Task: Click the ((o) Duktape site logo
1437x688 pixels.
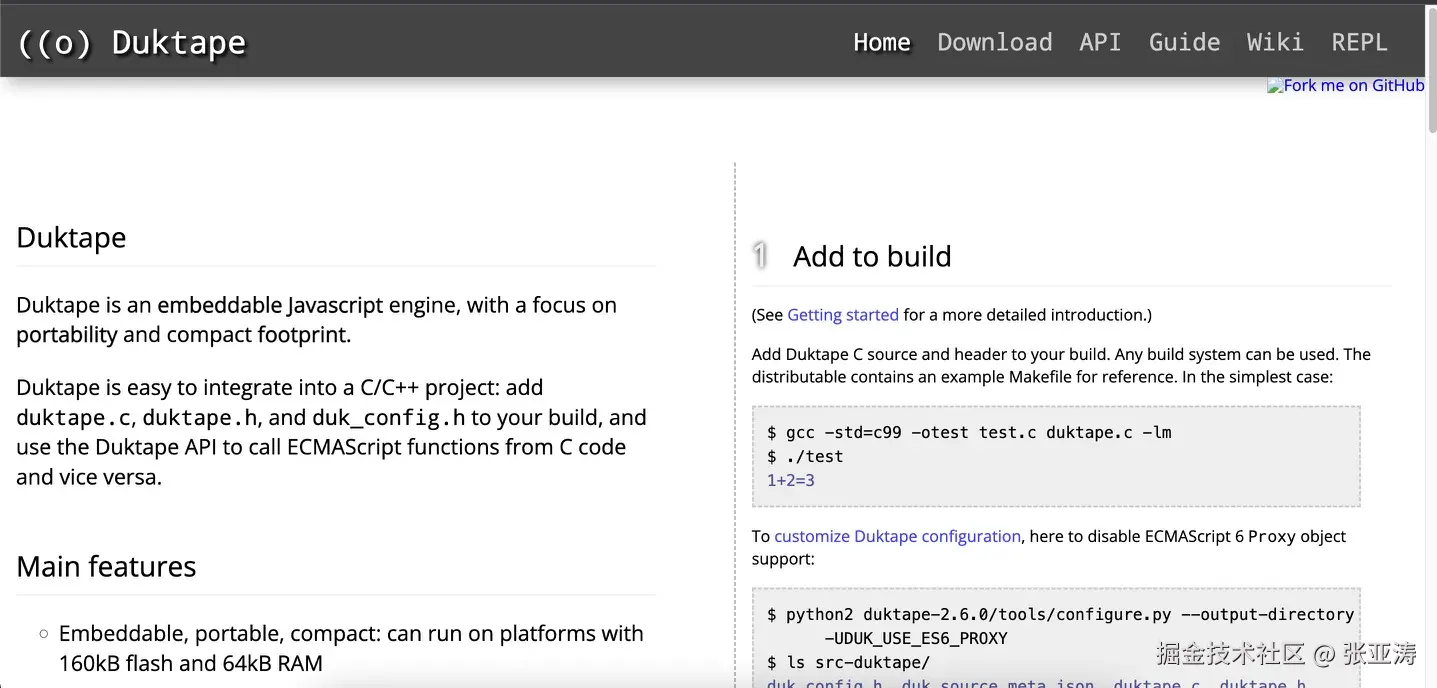Action: pyautogui.click(x=132, y=43)
